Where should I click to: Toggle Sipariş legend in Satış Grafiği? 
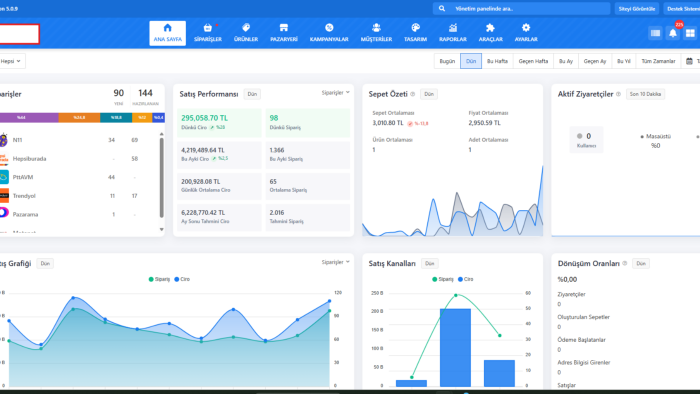[159, 279]
